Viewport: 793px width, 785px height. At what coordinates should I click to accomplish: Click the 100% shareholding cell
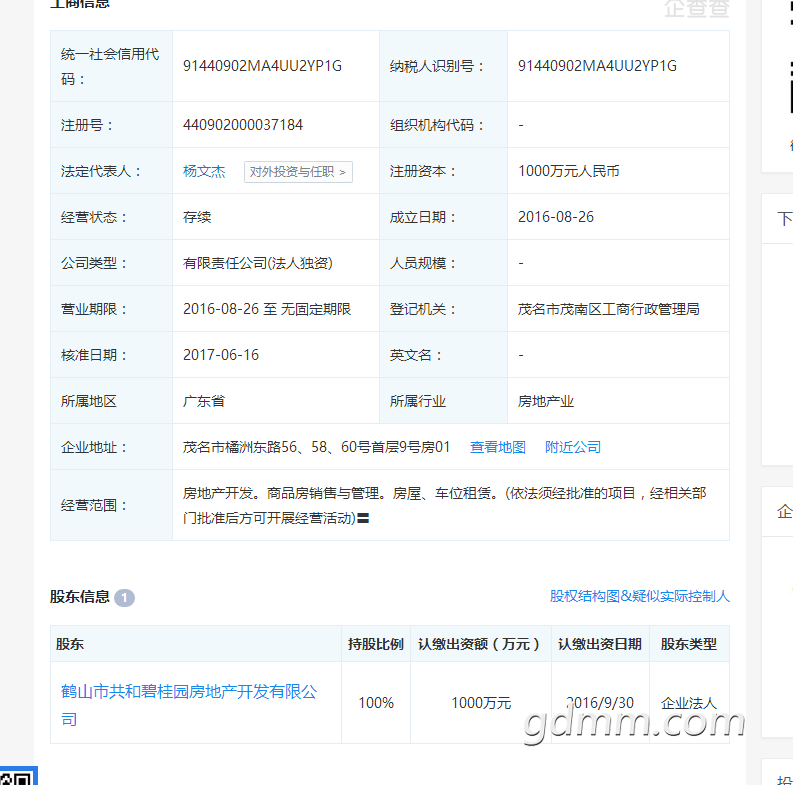(x=376, y=703)
